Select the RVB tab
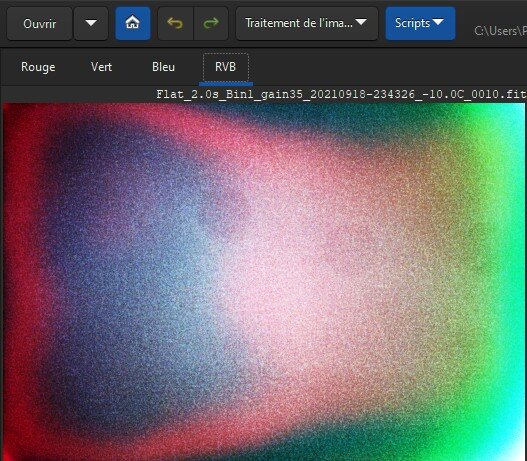This screenshot has height=461, width=527. coord(226,67)
